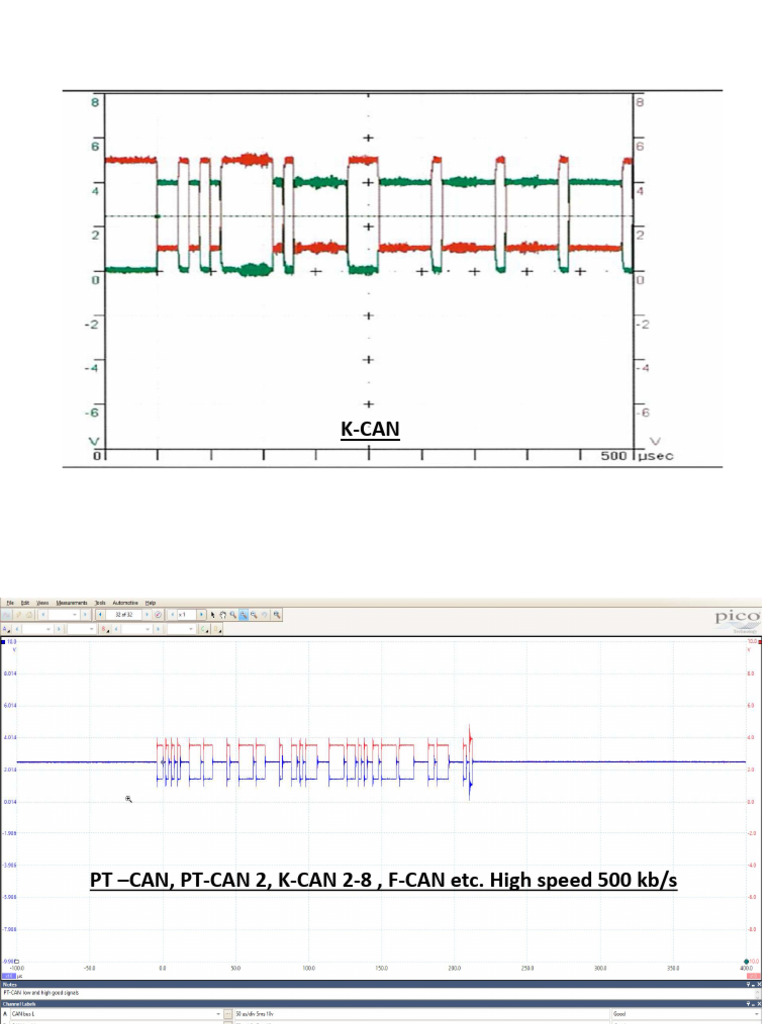The width and height of the screenshot is (768, 1024).
Task: Expand the CAN bus L label dropdown
Action: (218, 1014)
